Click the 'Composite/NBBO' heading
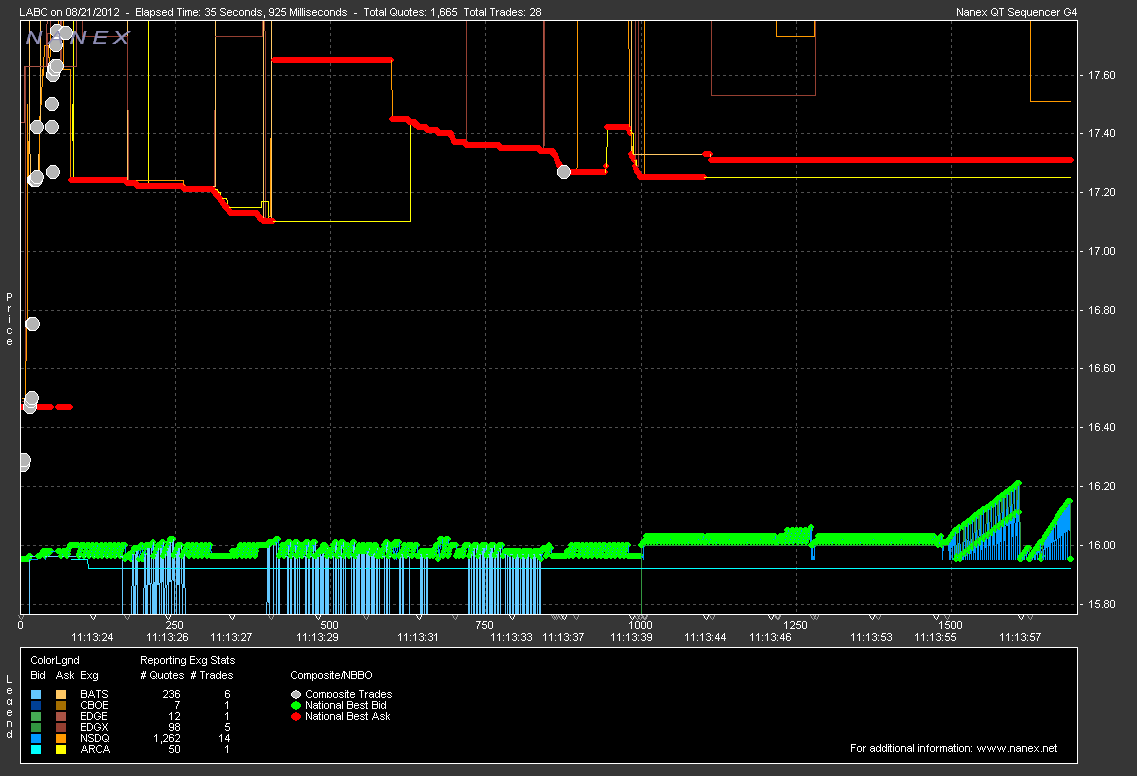1137x776 pixels. point(331,675)
